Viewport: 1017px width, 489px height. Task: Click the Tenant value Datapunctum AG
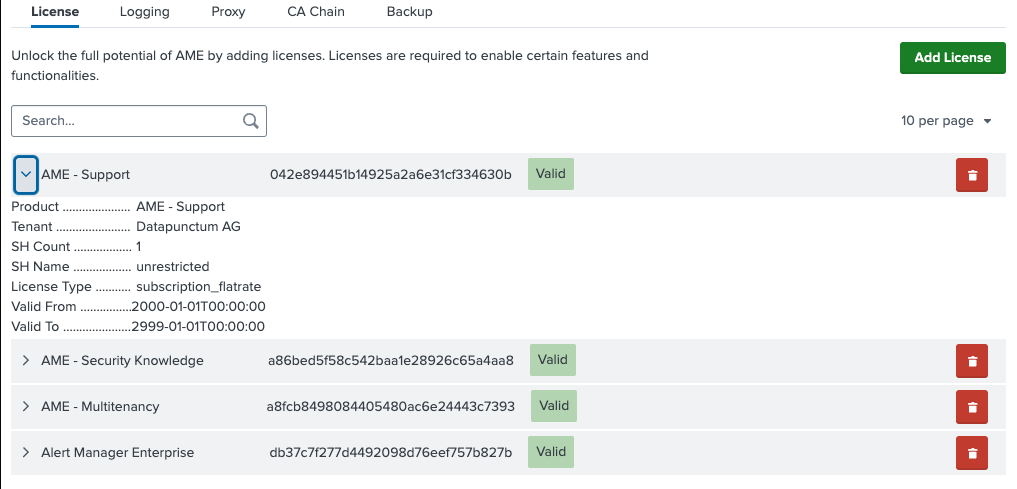[x=188, y=227]
